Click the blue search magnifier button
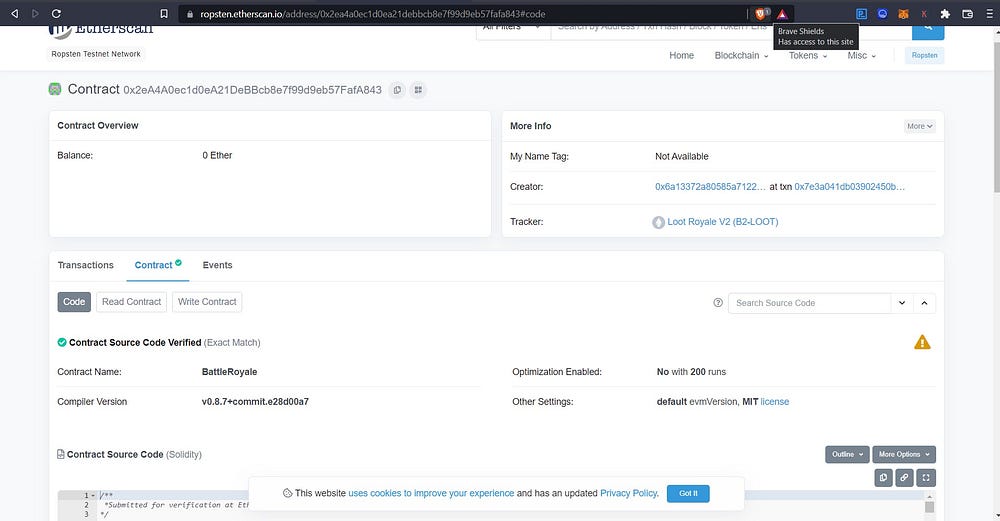Image resolution: width=1000 pixels, height=521 pixels. coord(928,30)
